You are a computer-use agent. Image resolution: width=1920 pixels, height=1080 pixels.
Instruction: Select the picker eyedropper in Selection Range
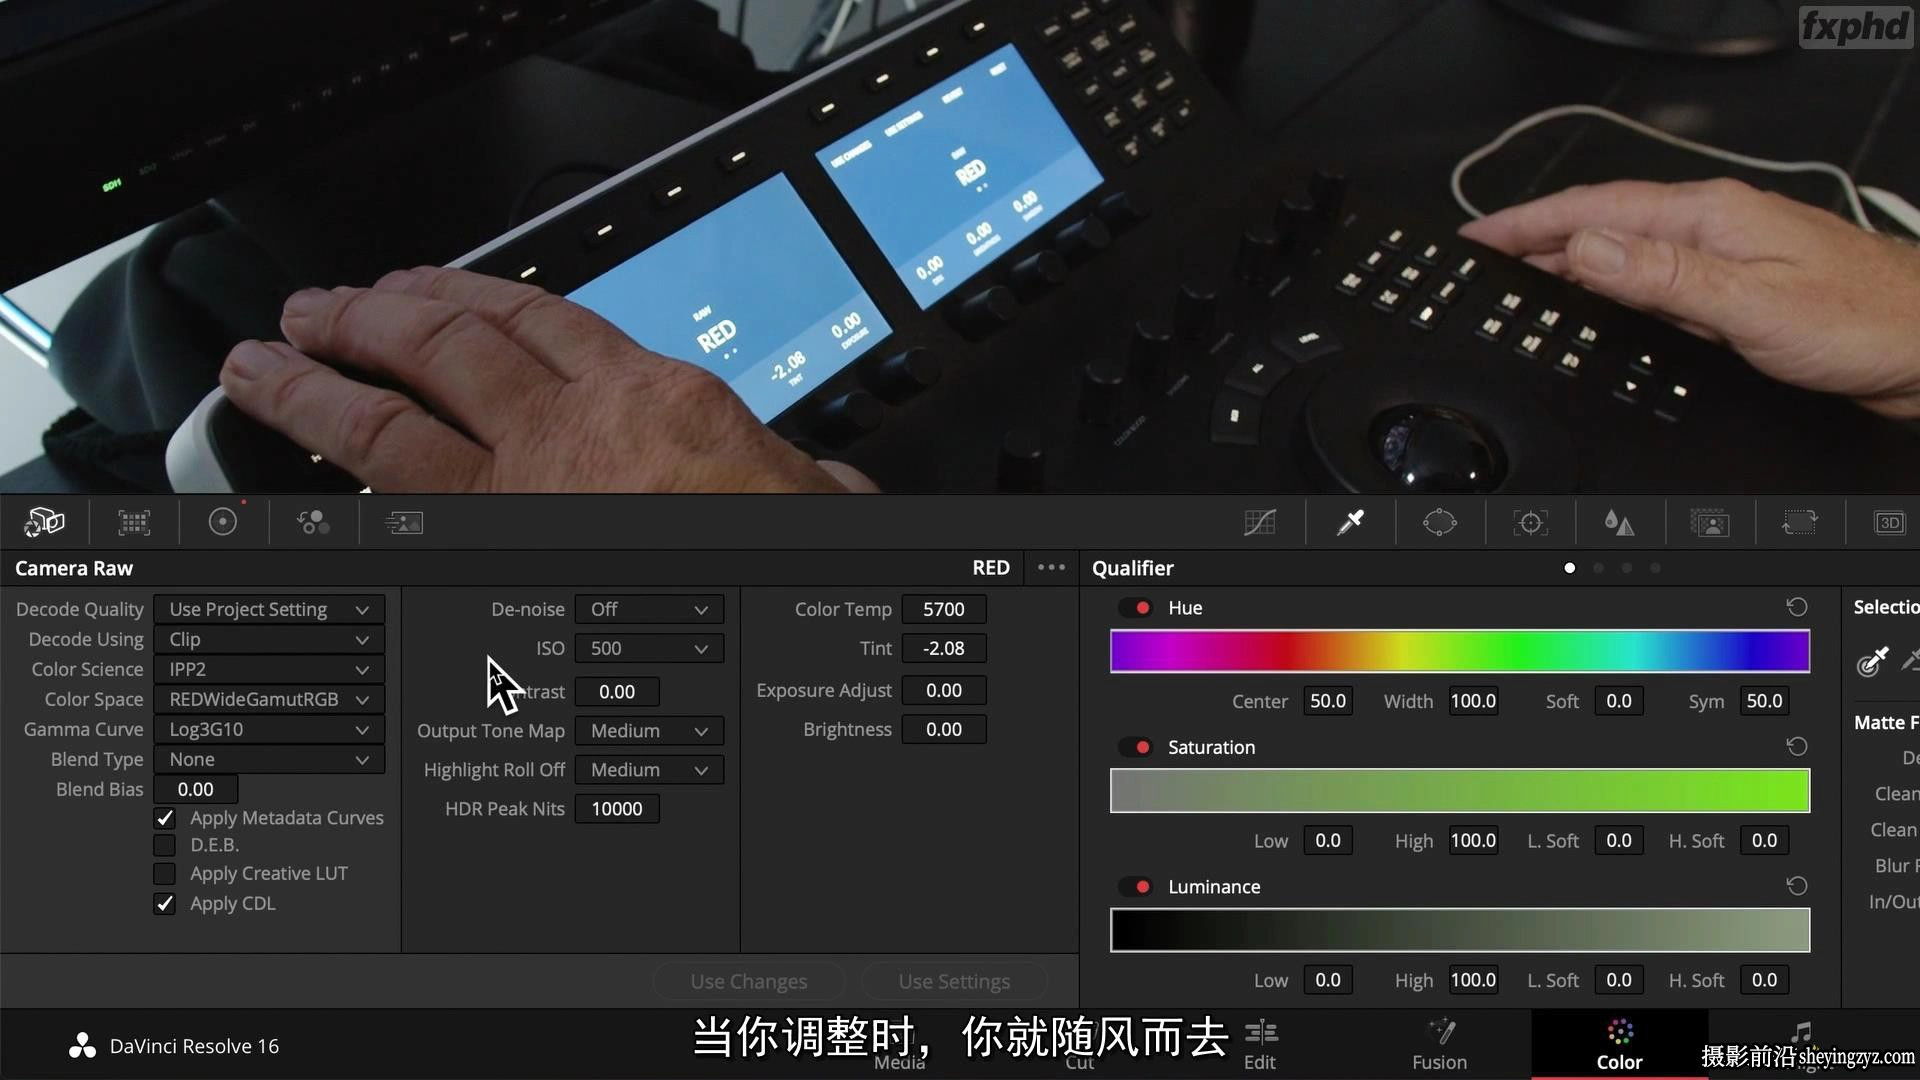pyautogui.click(x=1872, y=661)
